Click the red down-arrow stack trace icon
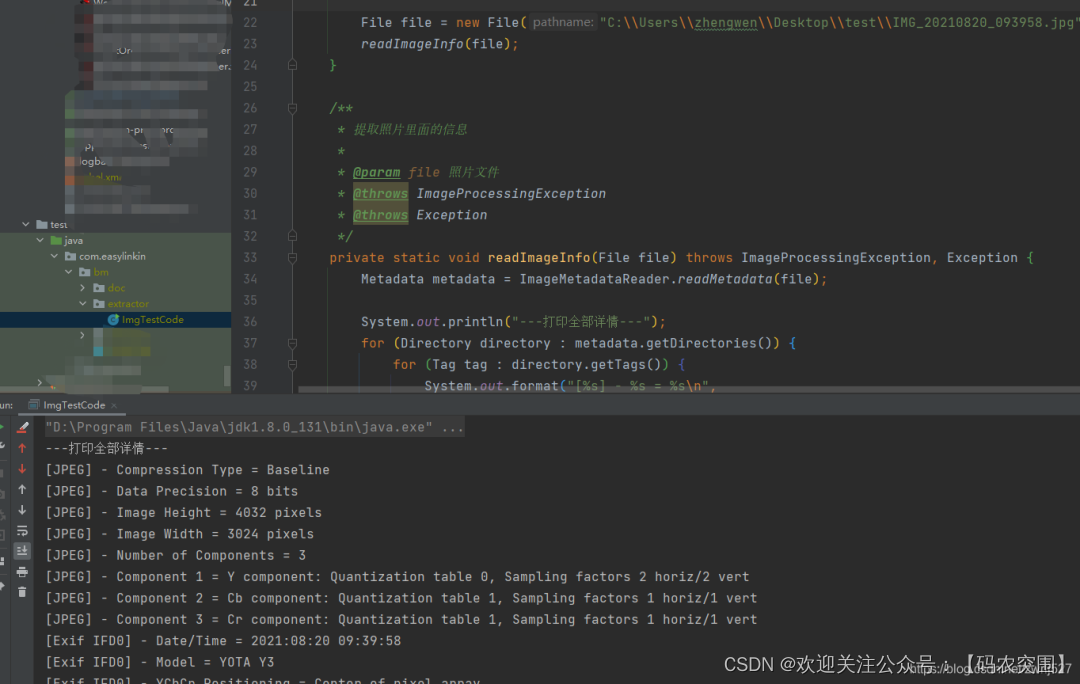 tap(22, 469)
